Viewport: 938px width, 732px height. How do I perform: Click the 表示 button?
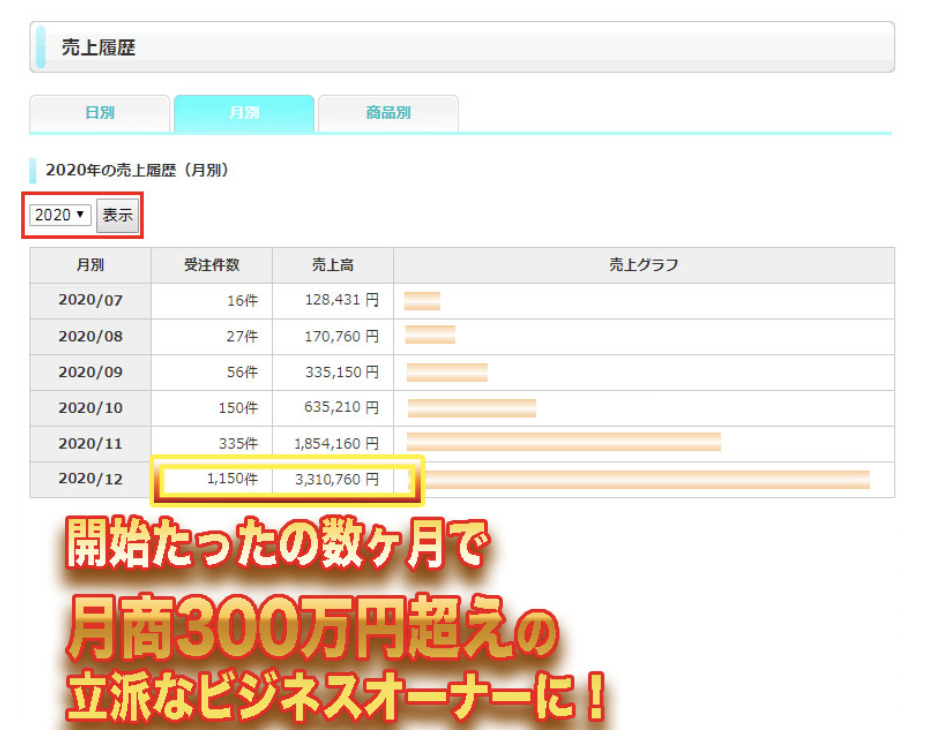[117, 215]
